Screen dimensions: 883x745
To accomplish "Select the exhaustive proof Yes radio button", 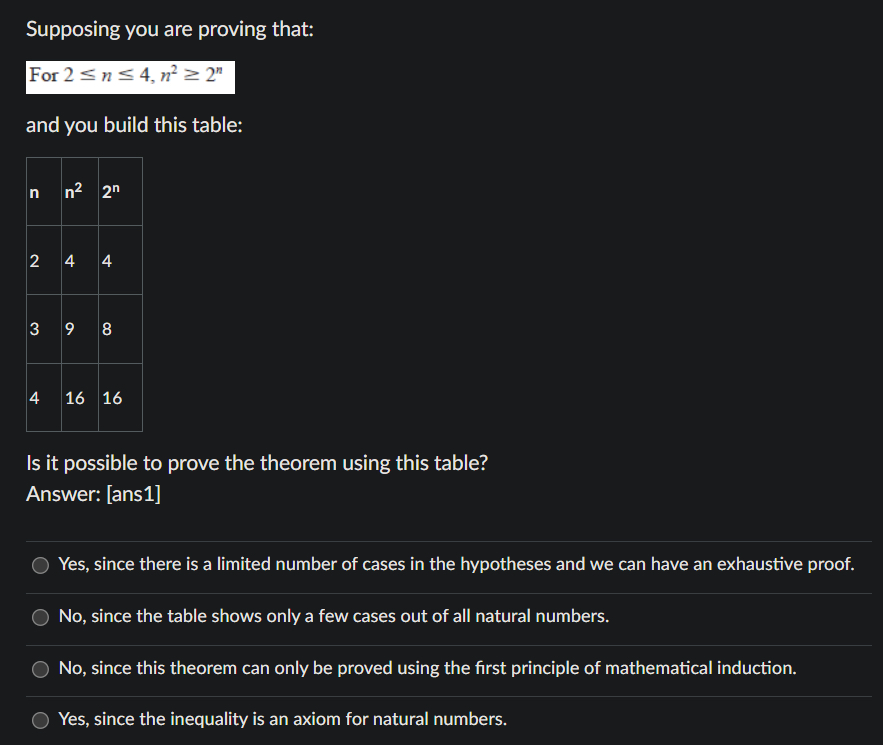I will click(x=41, y=565).
